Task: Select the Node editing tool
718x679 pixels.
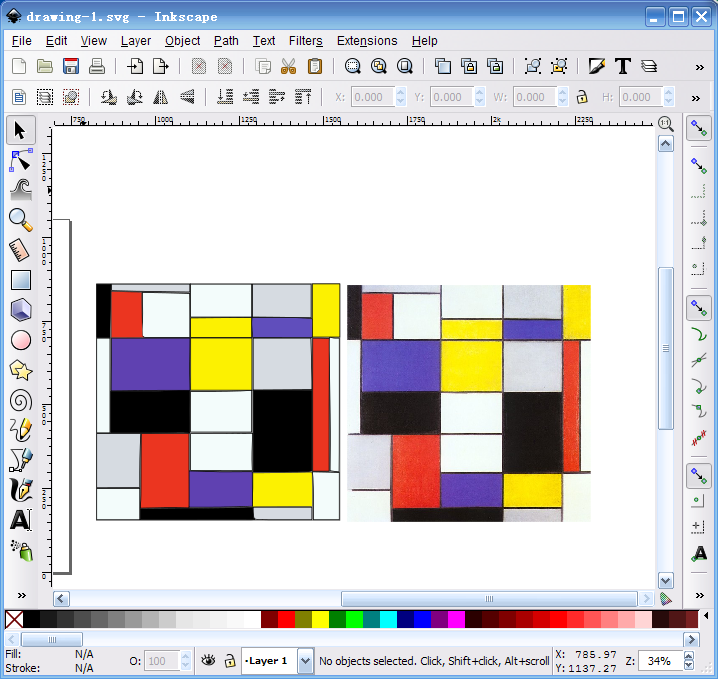Action: pyautogui.click(x=21, y=160)
